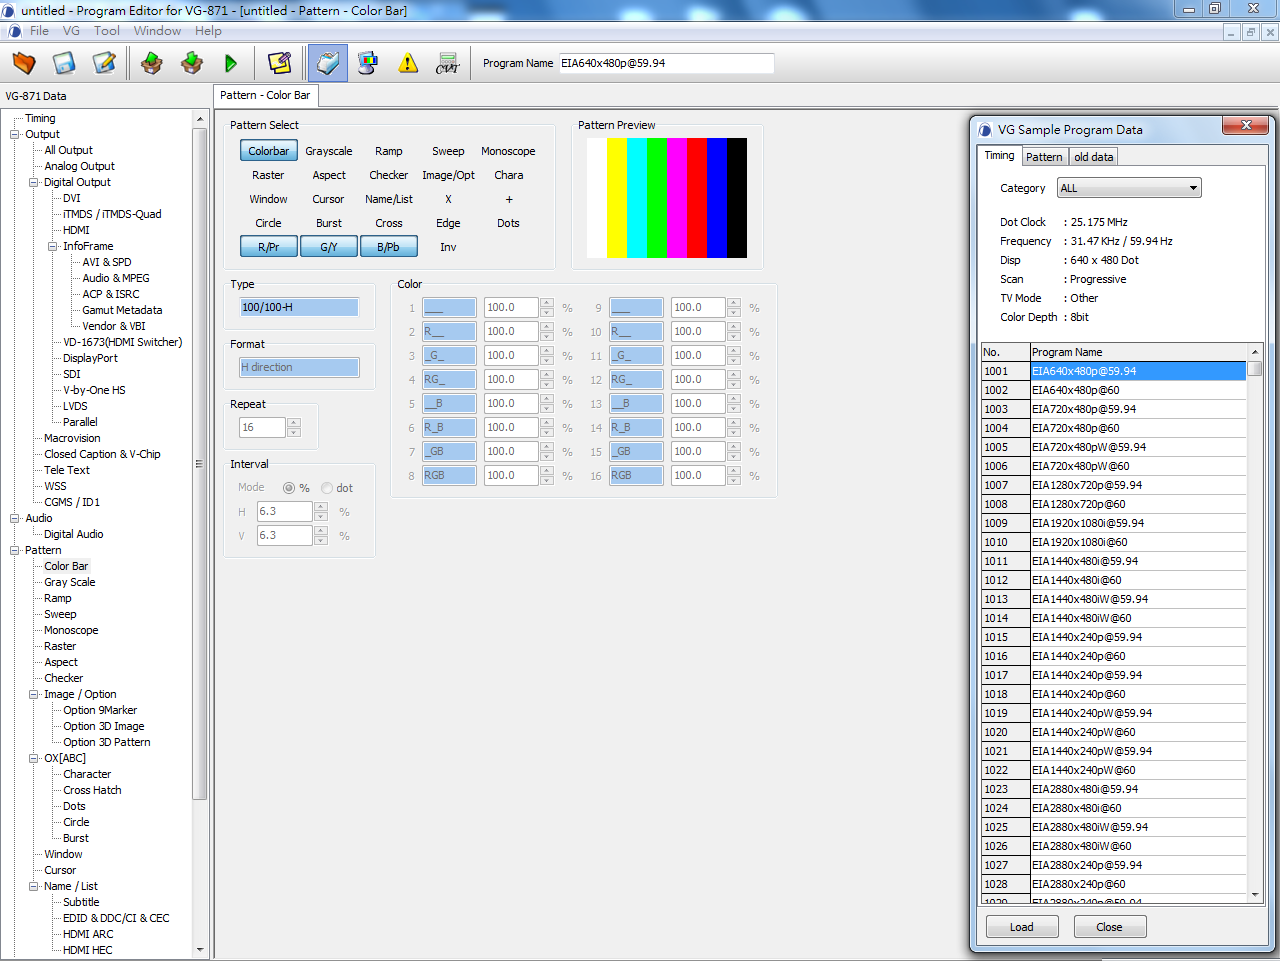1280x961 pixels.
Task: Collapse the Name / List tree node
Action: click(x=34, y=886)
